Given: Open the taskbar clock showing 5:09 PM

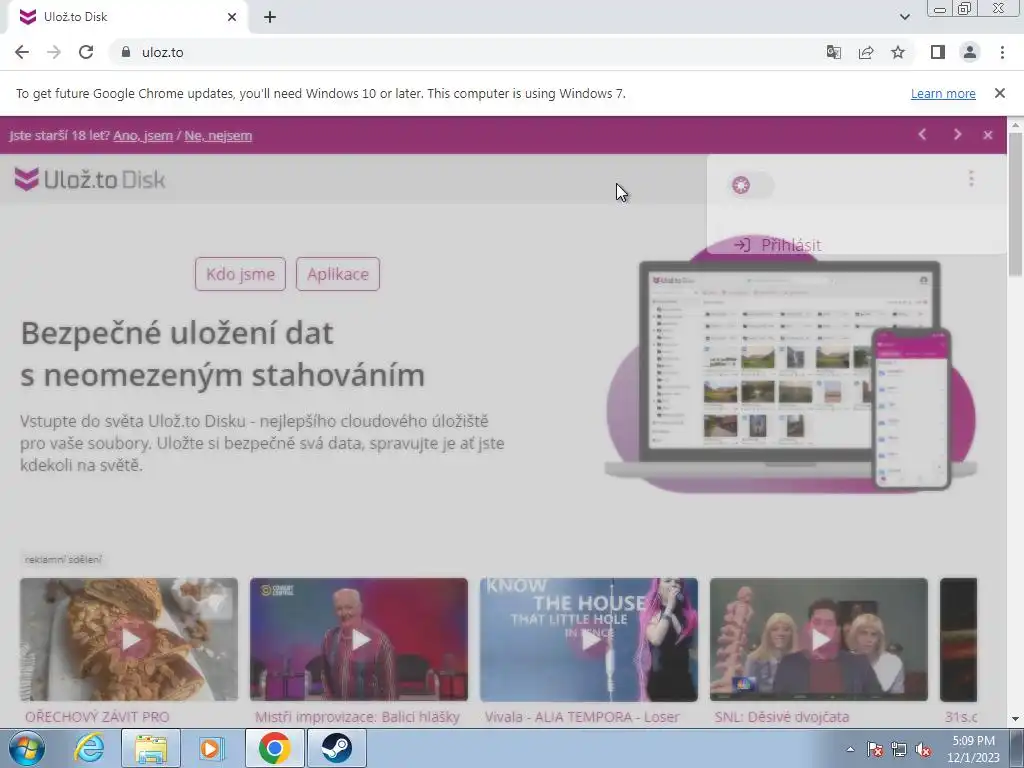Looking at the screenshot, I should pyautogui.click(x=973, y=749).
